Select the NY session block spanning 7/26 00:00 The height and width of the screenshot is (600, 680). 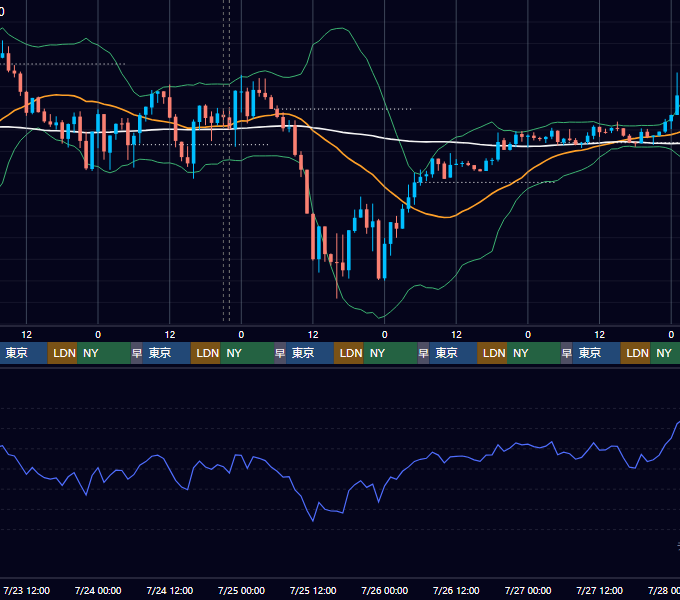390,353
